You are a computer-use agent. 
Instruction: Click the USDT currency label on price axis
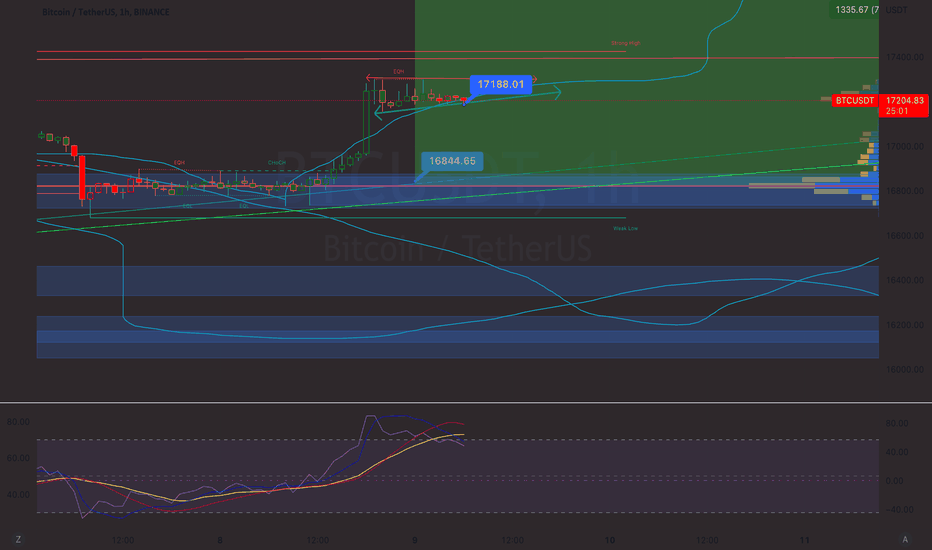coord(896,10)
